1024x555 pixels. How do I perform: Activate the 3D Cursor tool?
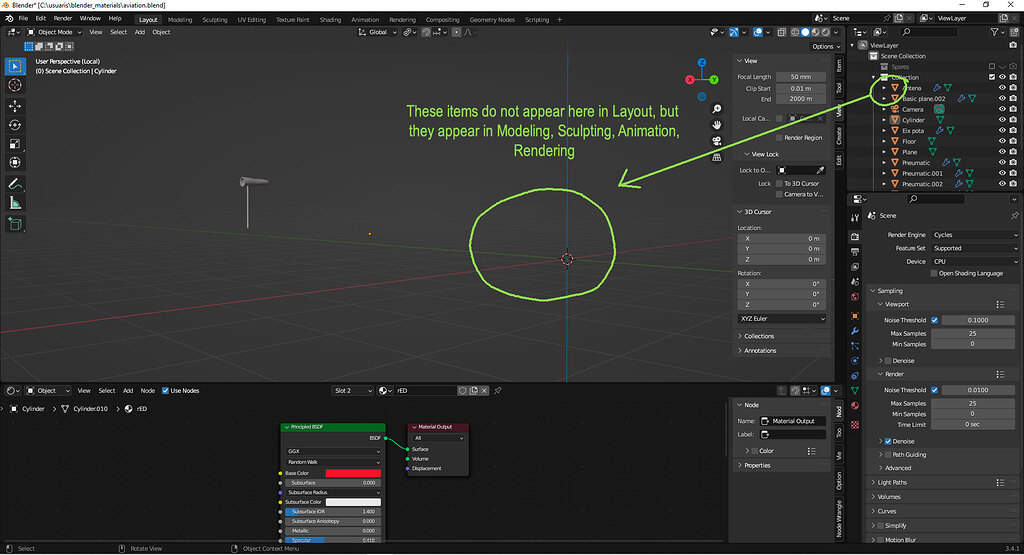(15, 86)
